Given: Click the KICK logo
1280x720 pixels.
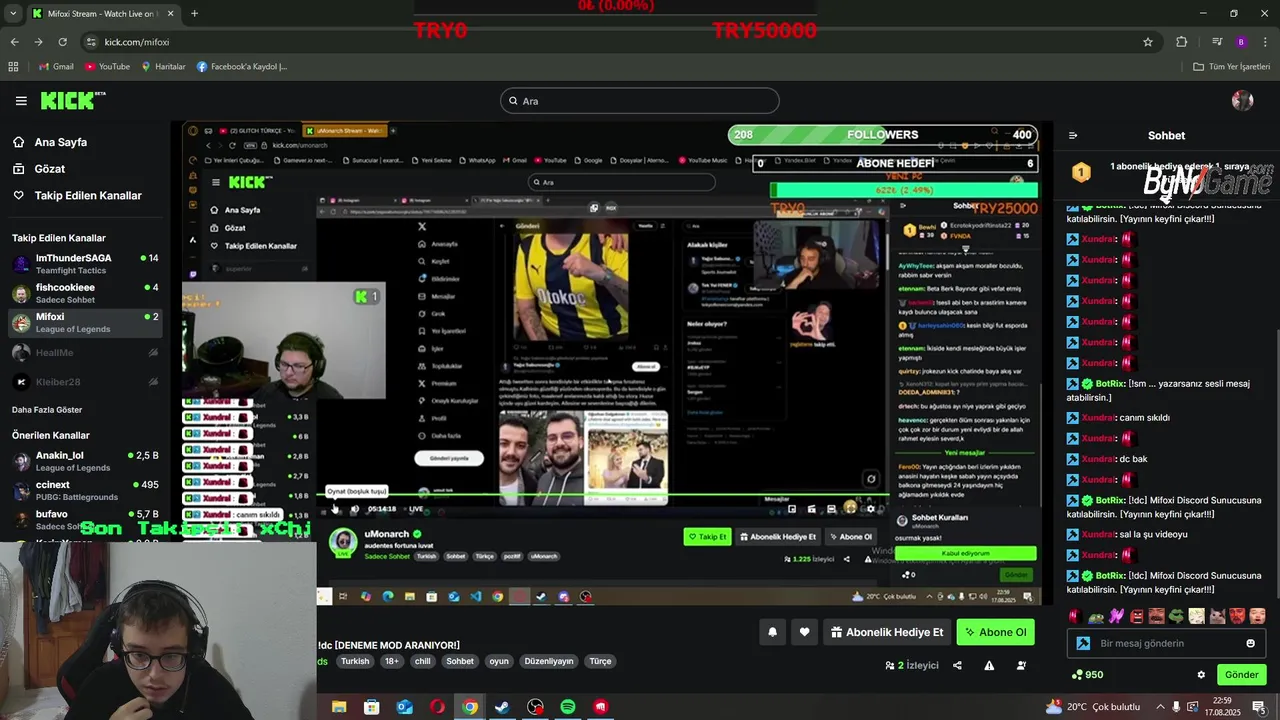Looking at the screenshot, I should (73, 100).
